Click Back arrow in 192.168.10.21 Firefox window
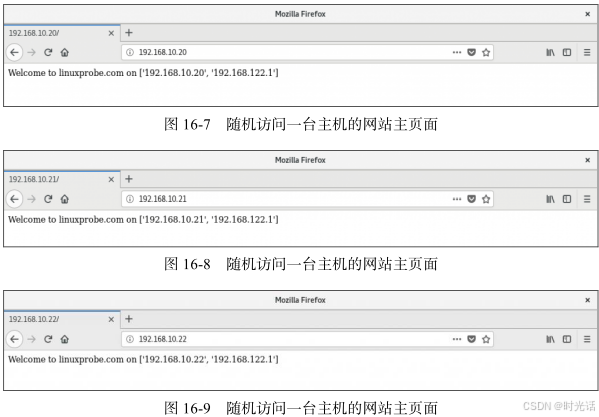 point(15,199)
